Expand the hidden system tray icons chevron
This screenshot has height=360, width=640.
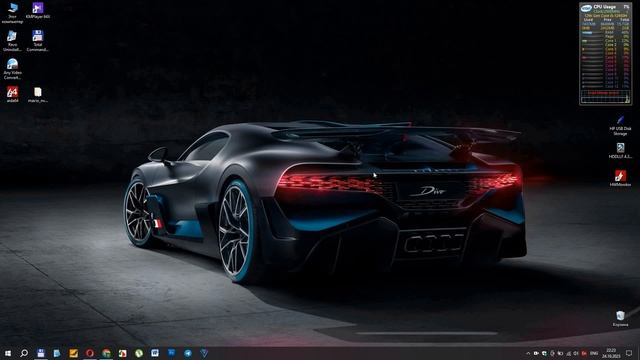[x=528, y=353]
